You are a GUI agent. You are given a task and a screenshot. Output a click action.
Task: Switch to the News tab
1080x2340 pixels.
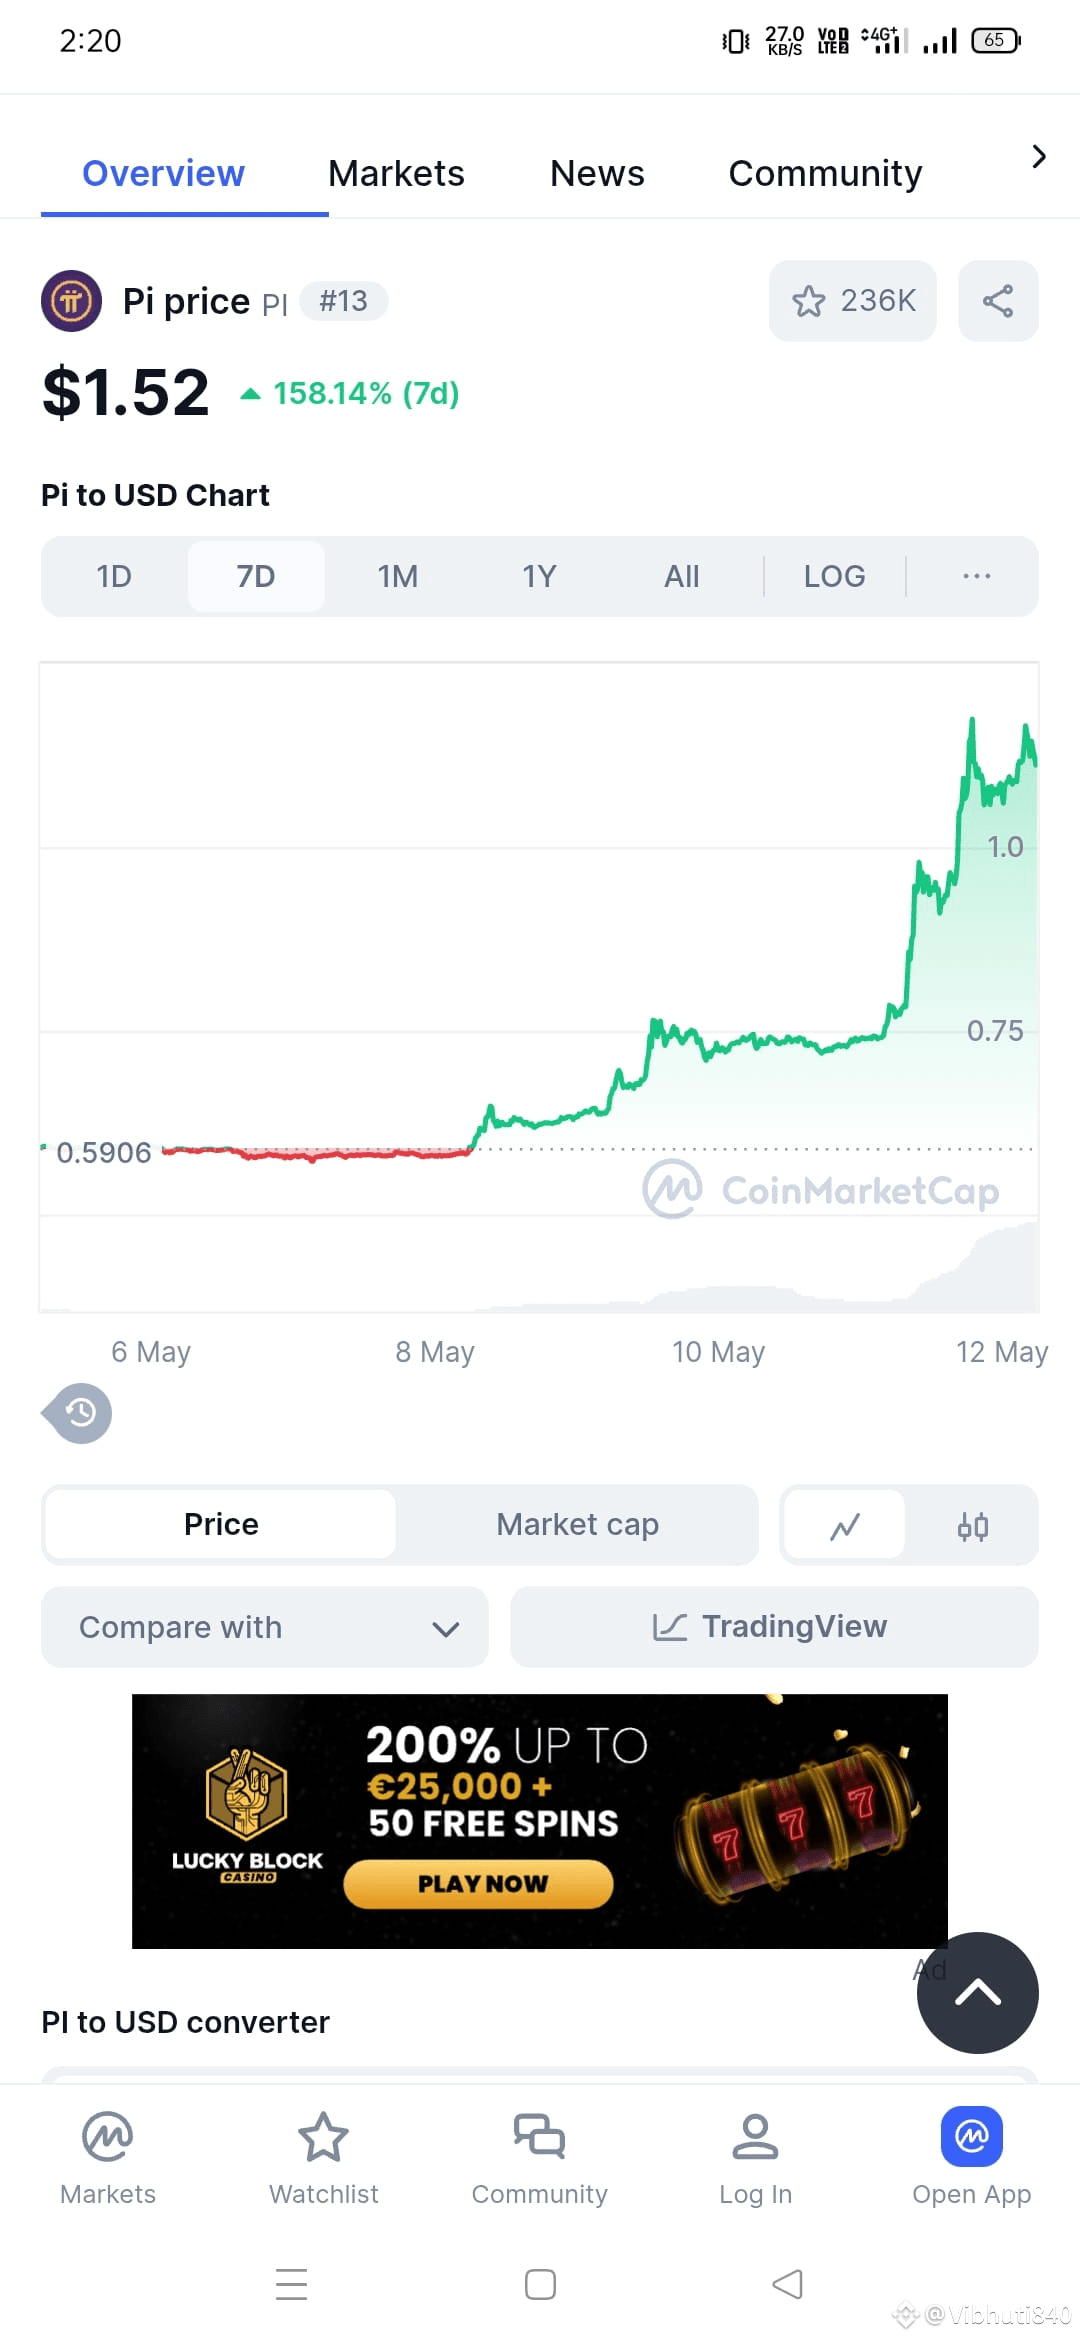click(x=597, y=174)
